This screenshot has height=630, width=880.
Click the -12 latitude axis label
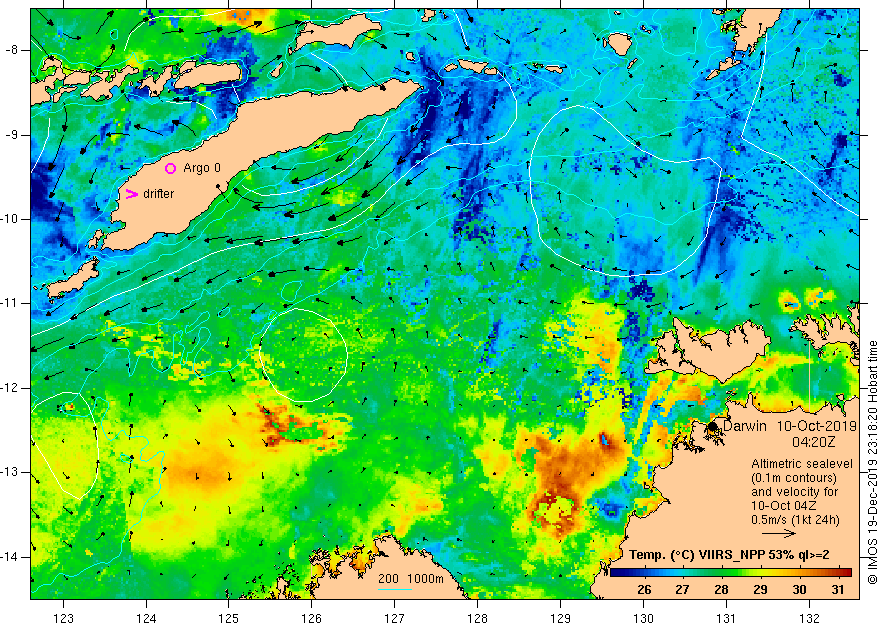(x=10, y=388)
